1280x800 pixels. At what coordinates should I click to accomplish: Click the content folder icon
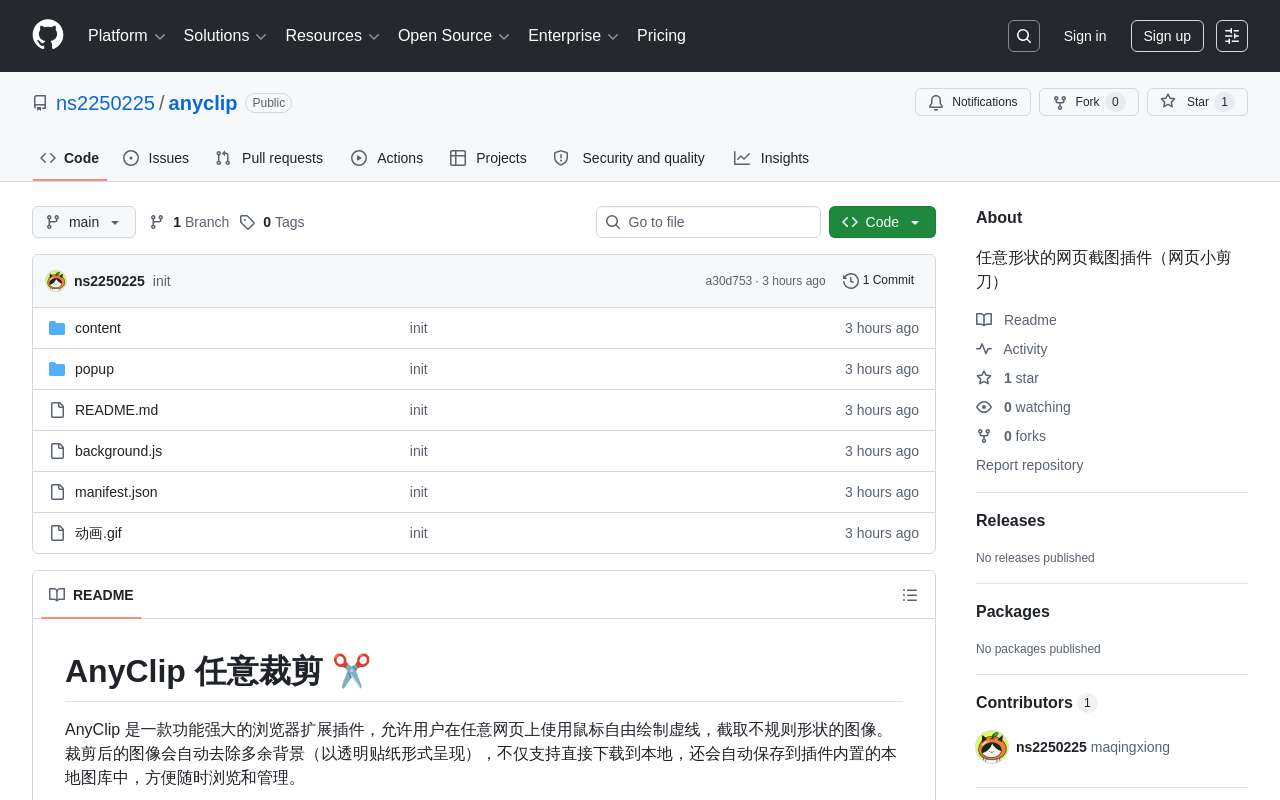[x=57, y=328]
